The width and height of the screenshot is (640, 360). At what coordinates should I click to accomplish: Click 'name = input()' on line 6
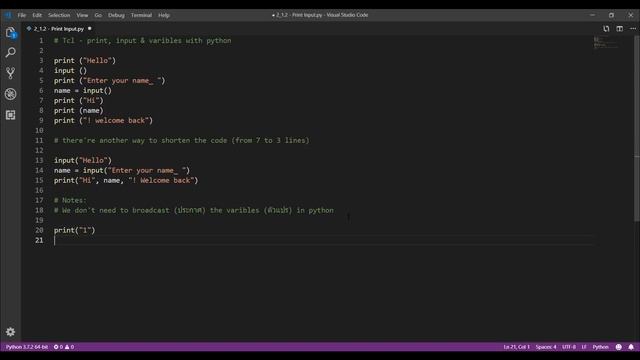click(x=82, y=91)
